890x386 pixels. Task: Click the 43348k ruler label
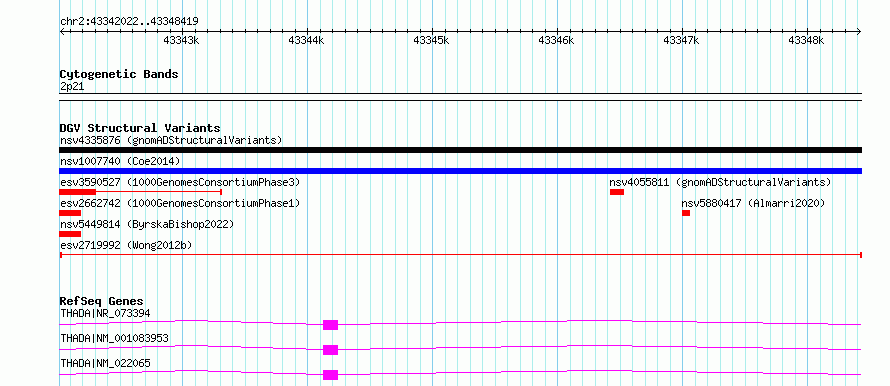click(807, 40)
